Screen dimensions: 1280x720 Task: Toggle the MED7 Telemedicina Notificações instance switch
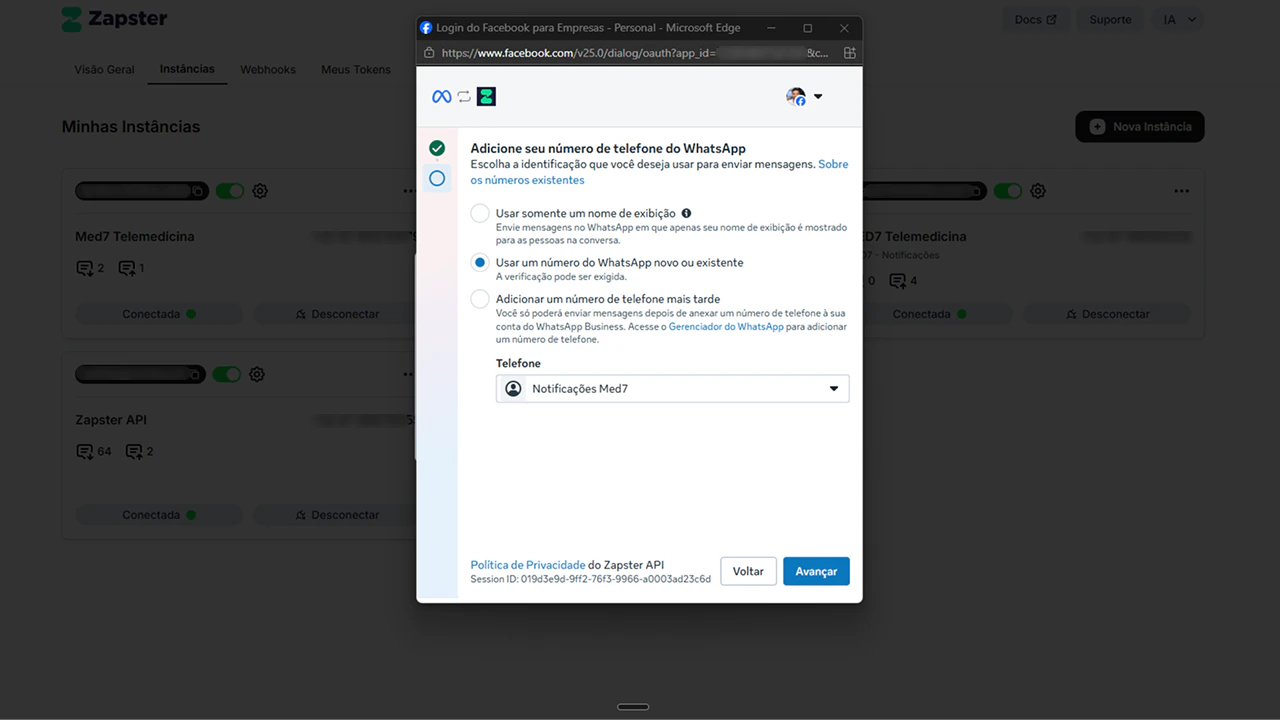[x=1008, y=191]
